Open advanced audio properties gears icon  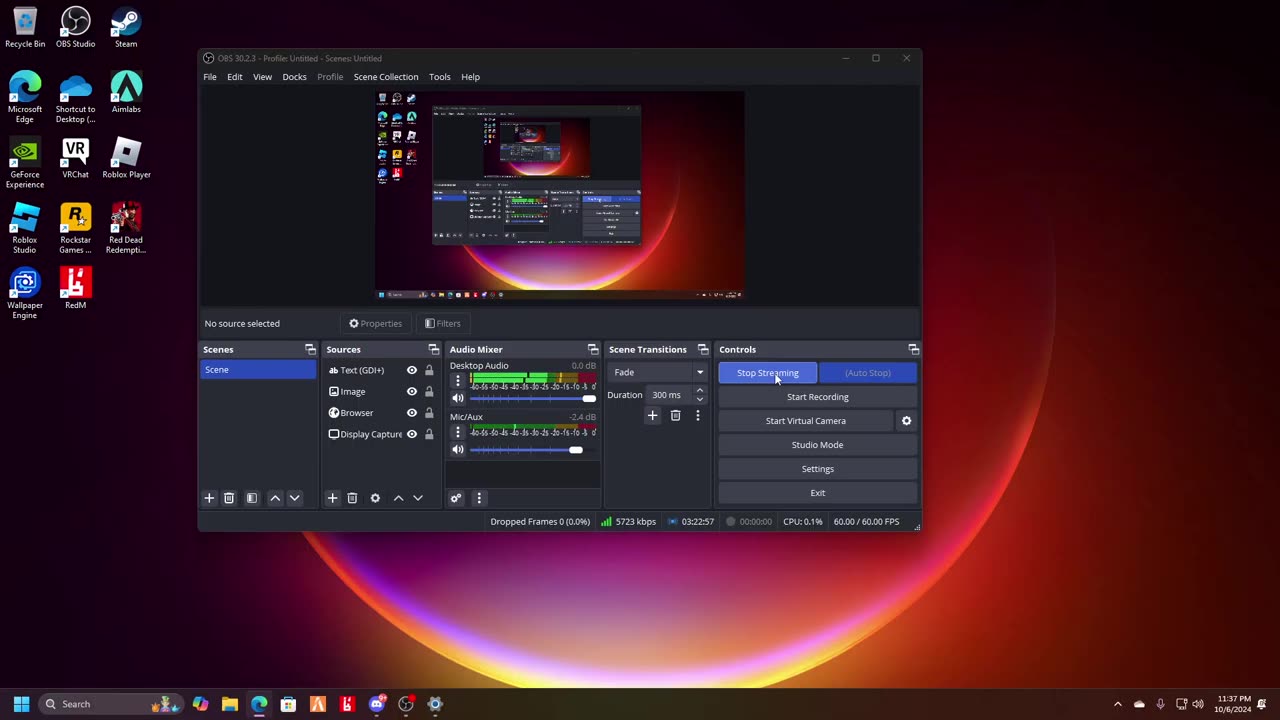pyautogui.click(x=456, y=498)
